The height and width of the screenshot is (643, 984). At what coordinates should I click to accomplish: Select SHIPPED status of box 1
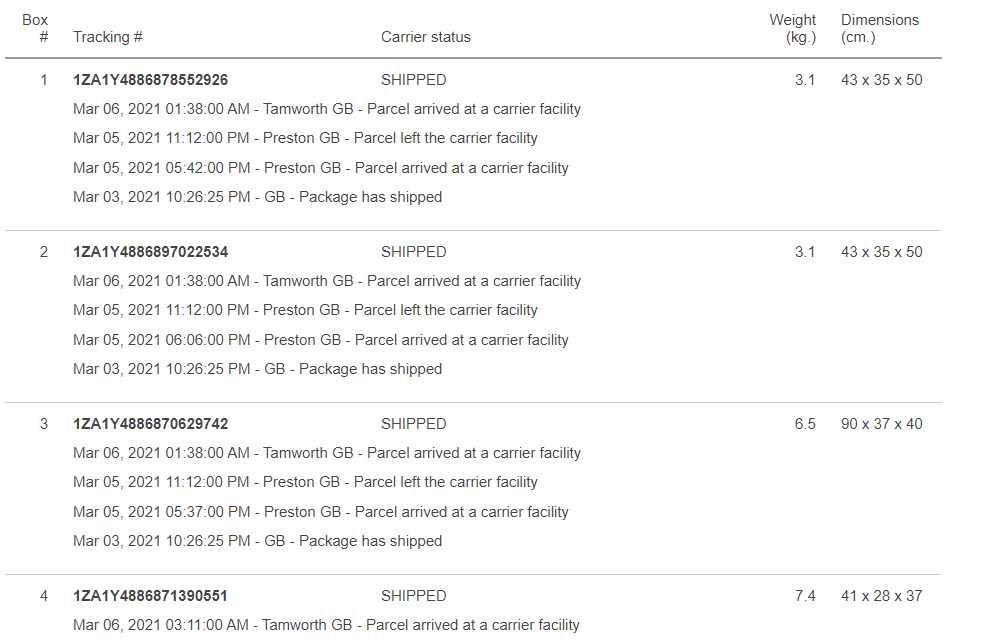tap(414, 80)
